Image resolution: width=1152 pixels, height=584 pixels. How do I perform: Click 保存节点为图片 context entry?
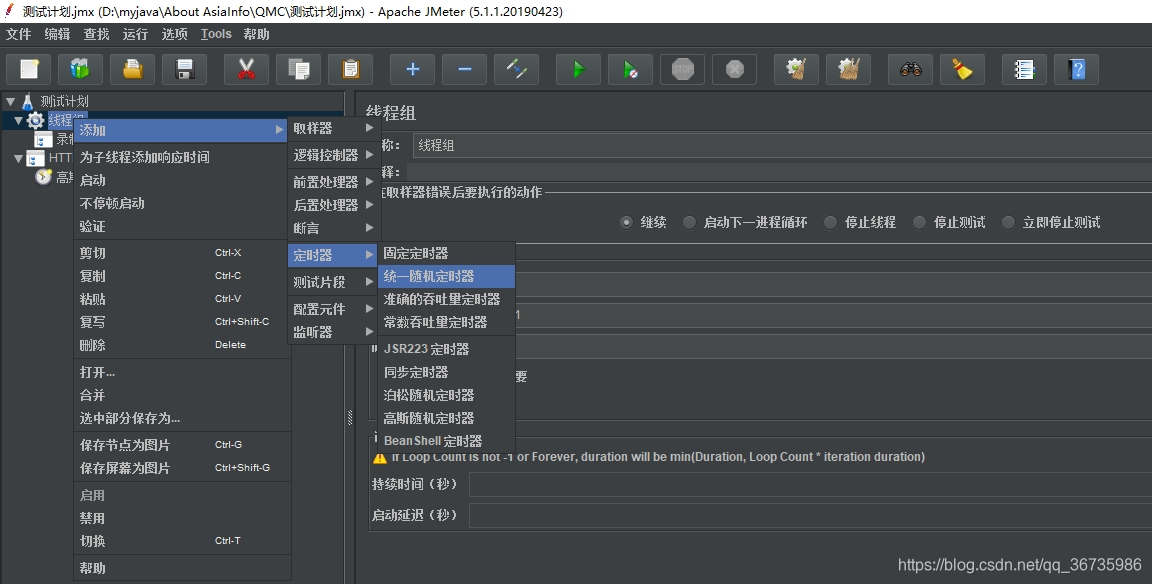click(x=181, y=445)
